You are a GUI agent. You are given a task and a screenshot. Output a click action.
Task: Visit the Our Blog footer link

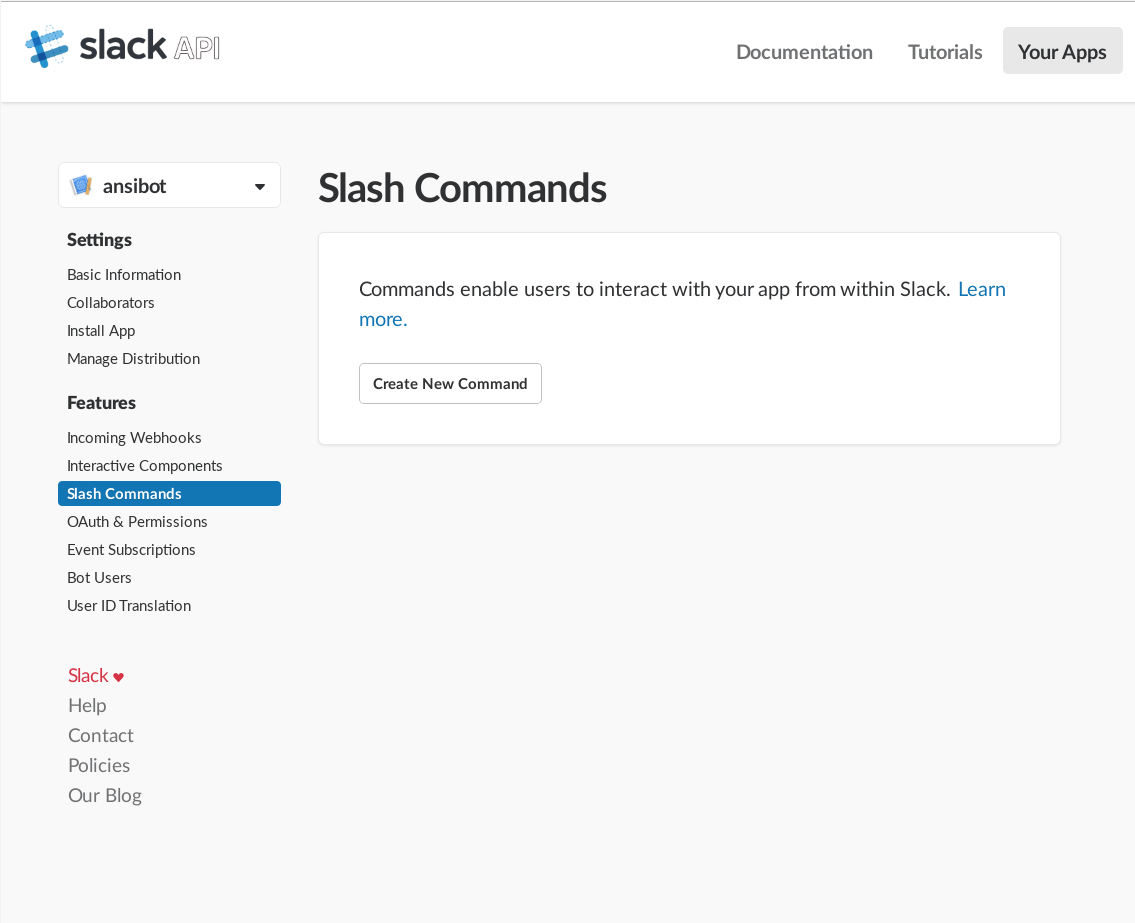point(105,796)
